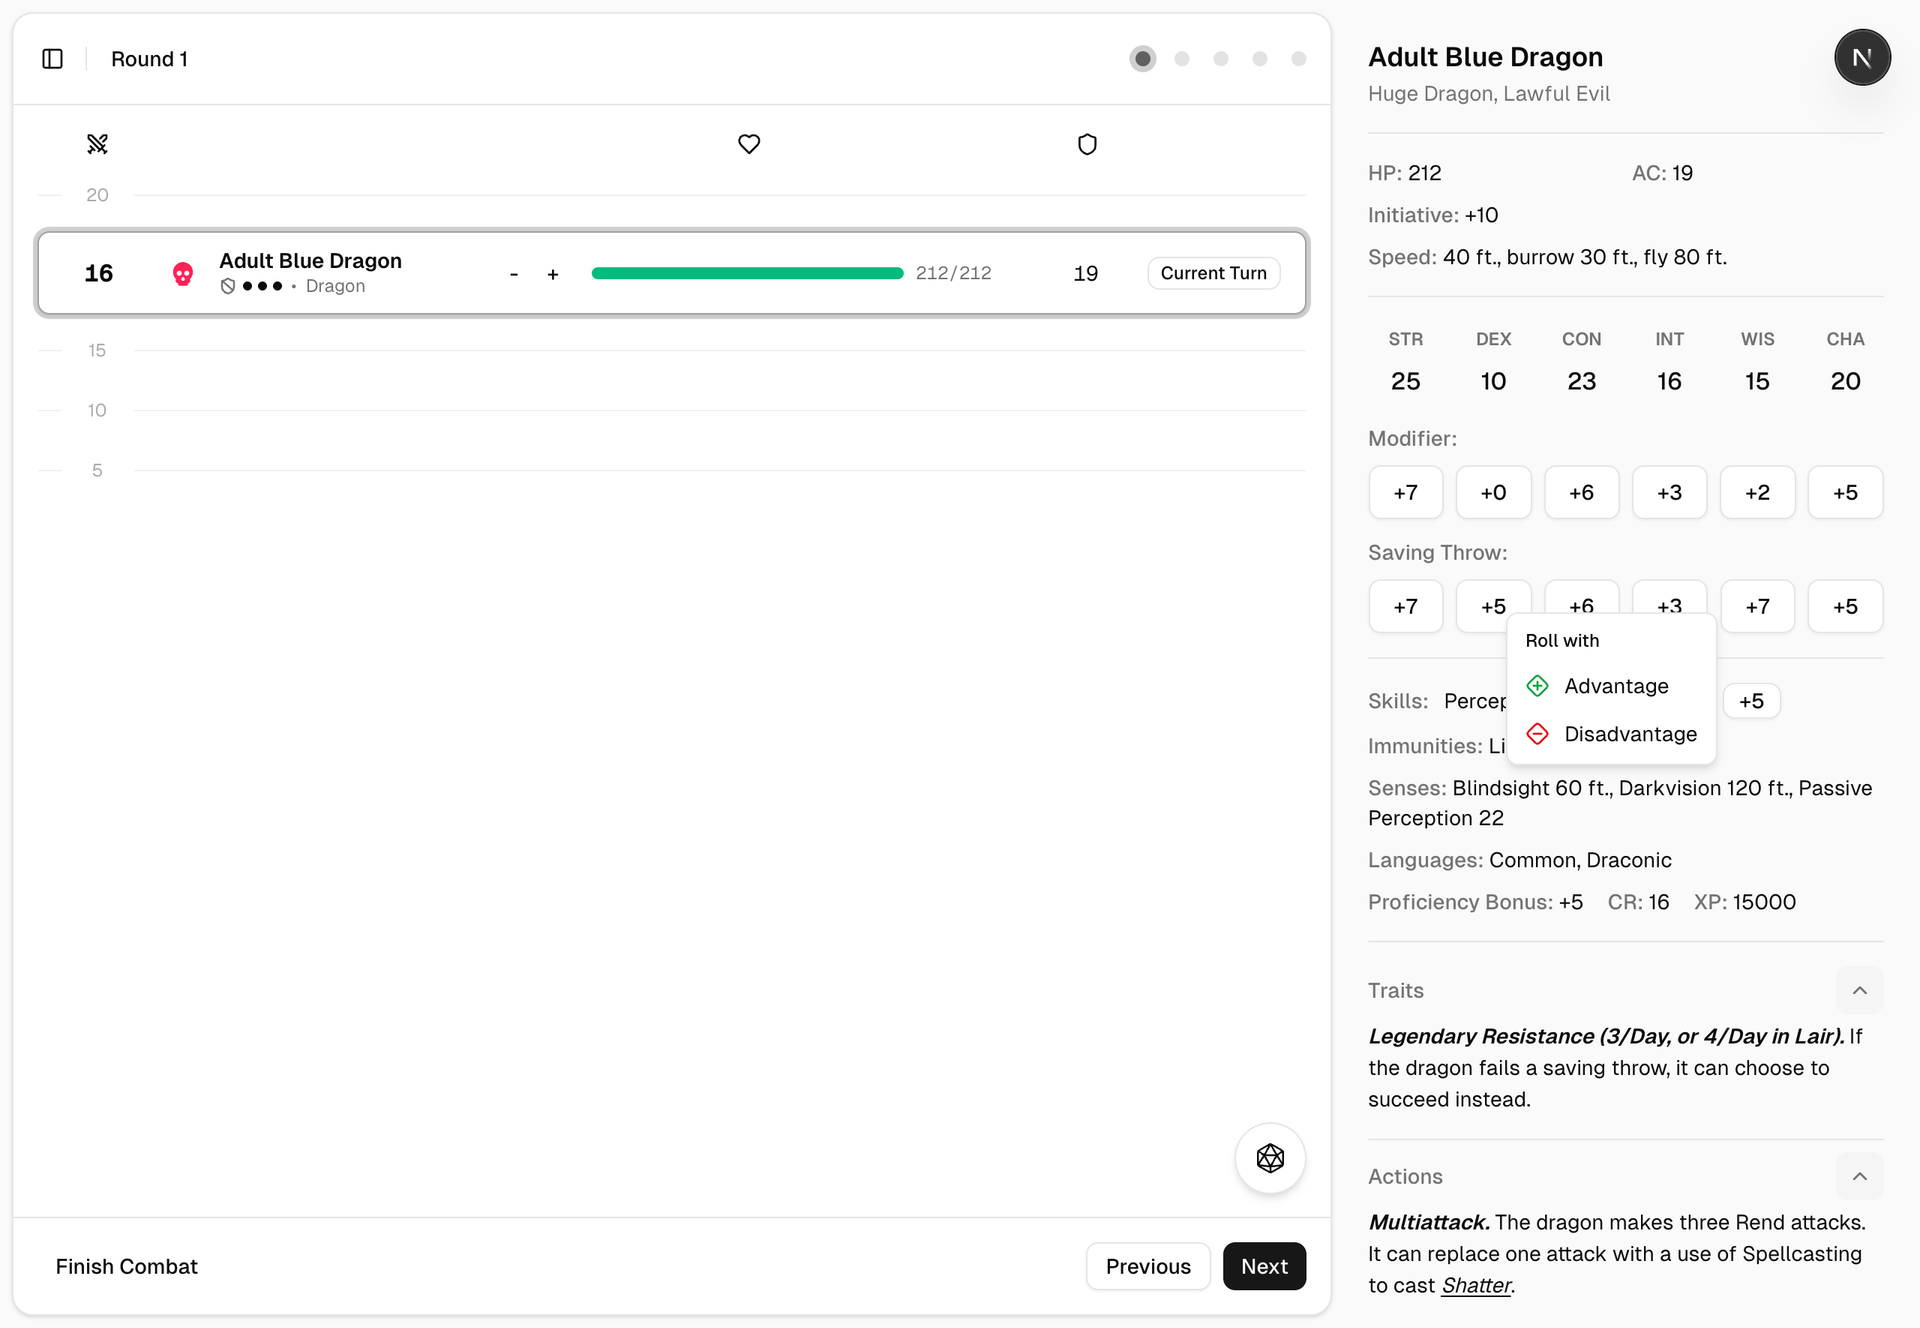Click the N avatar badge

tap(1861, 58)
